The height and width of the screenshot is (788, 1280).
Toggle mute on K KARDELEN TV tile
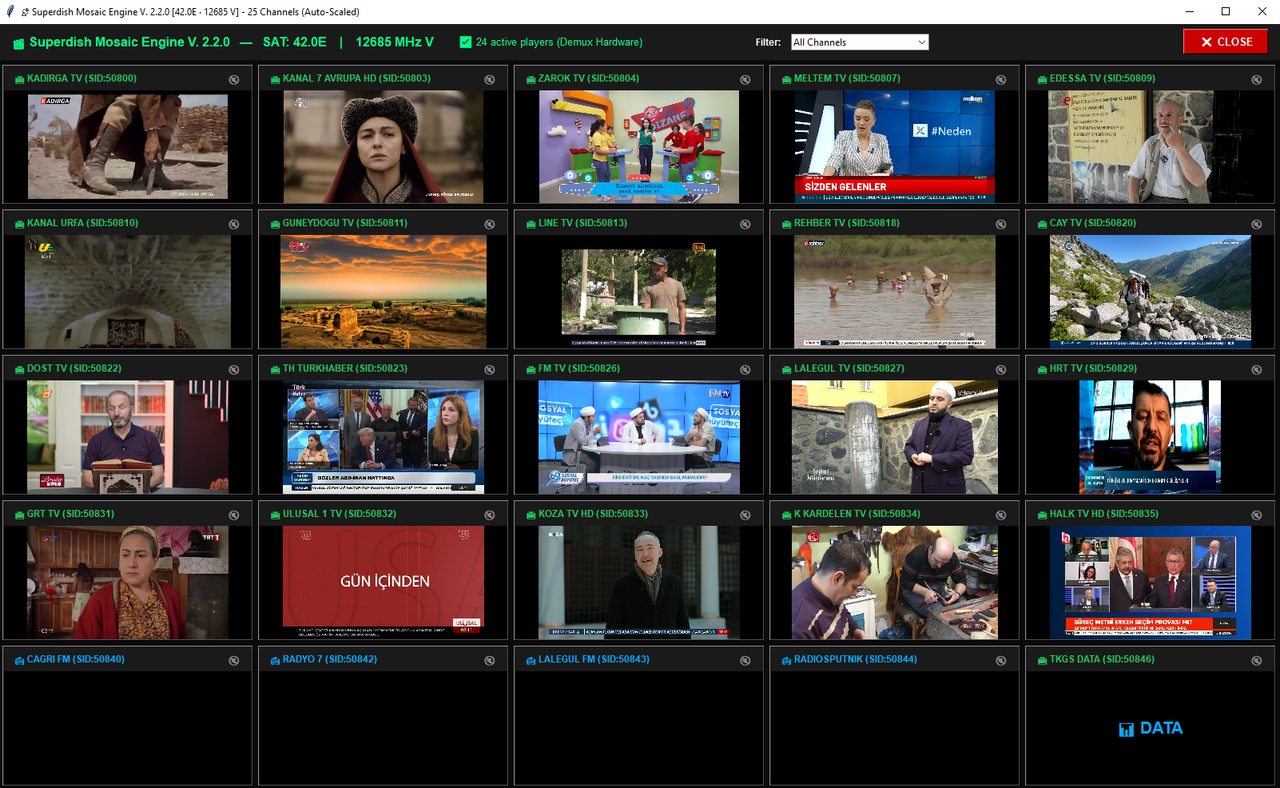coord(1001,515)
